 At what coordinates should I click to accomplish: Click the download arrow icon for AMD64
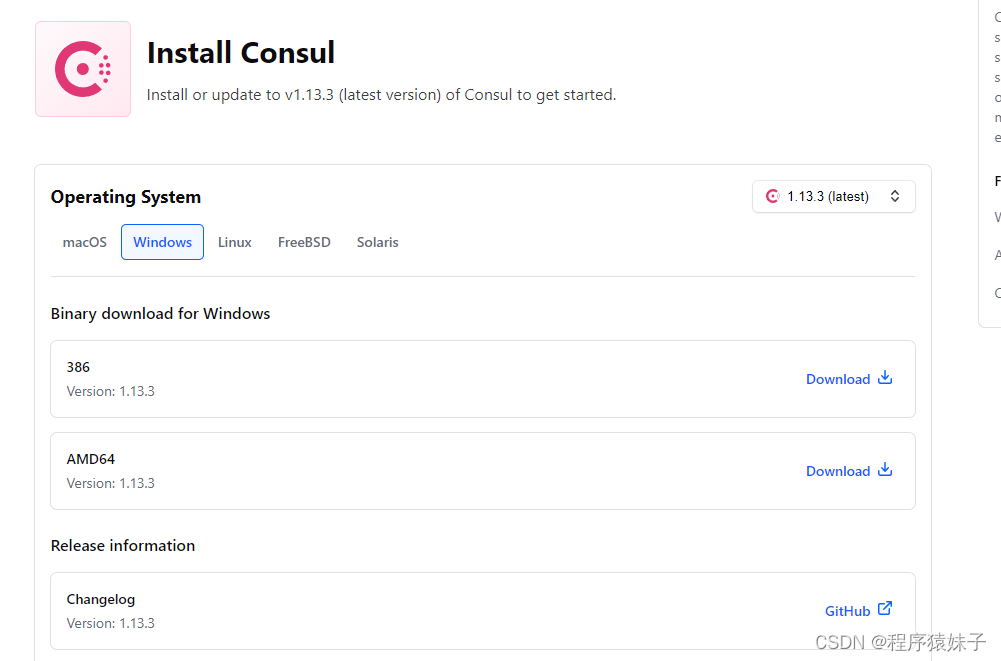(x=885, y=469)
